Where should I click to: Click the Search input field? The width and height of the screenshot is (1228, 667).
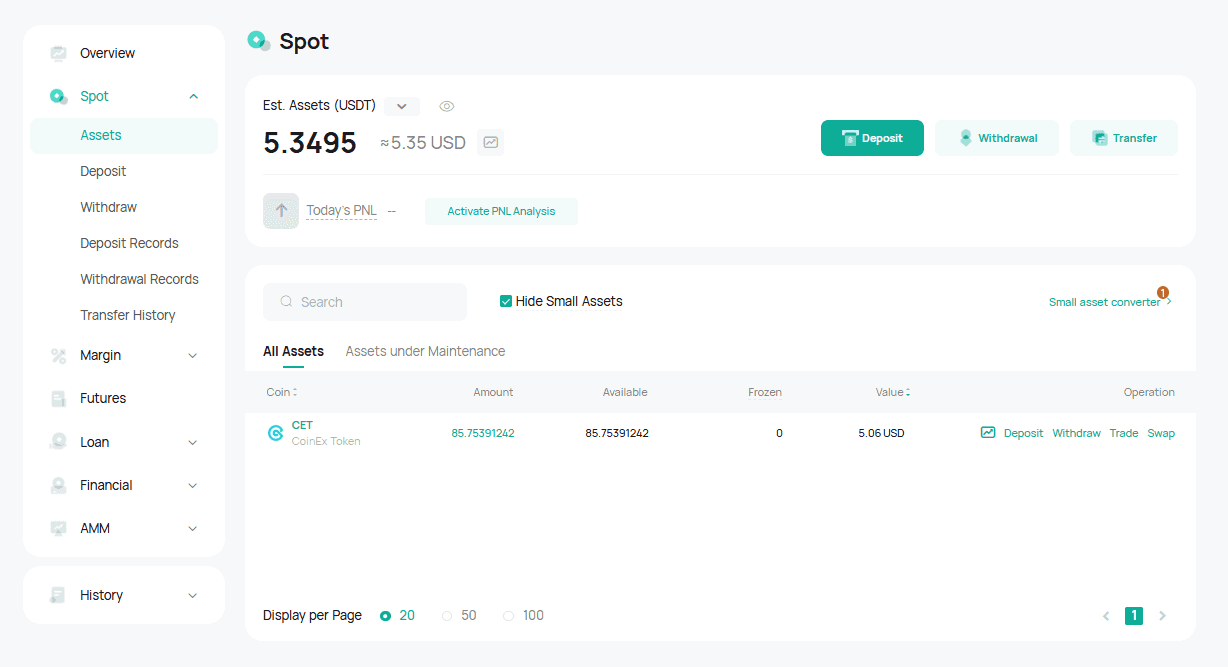pos(365,302)
